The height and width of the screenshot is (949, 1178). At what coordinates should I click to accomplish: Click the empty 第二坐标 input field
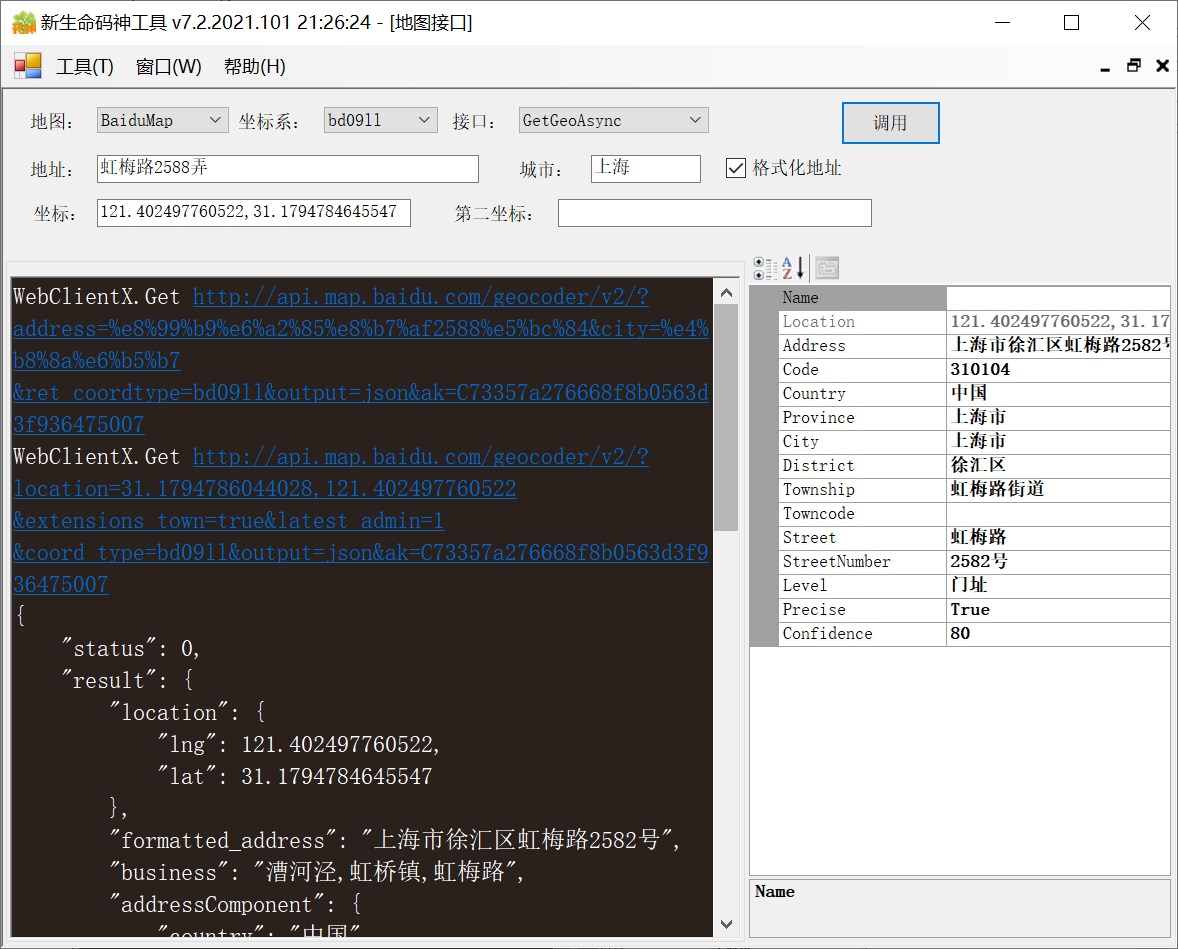(x=714, y=213)
